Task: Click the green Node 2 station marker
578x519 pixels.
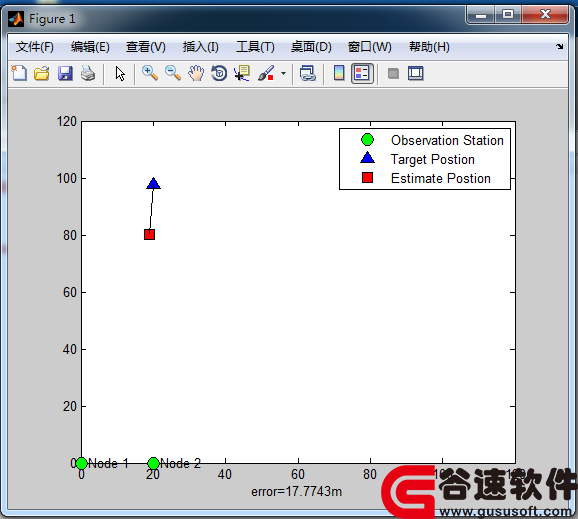Action: coord(153,463)
